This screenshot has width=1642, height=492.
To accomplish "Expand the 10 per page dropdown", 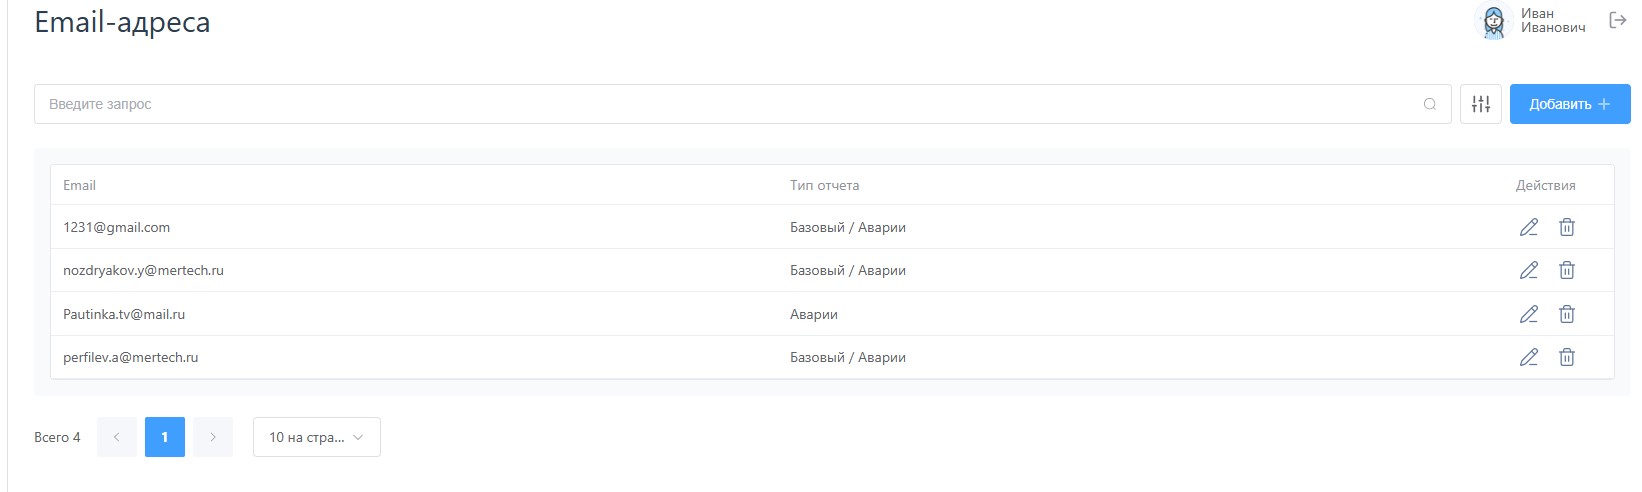I will click(x=316, y=437).
